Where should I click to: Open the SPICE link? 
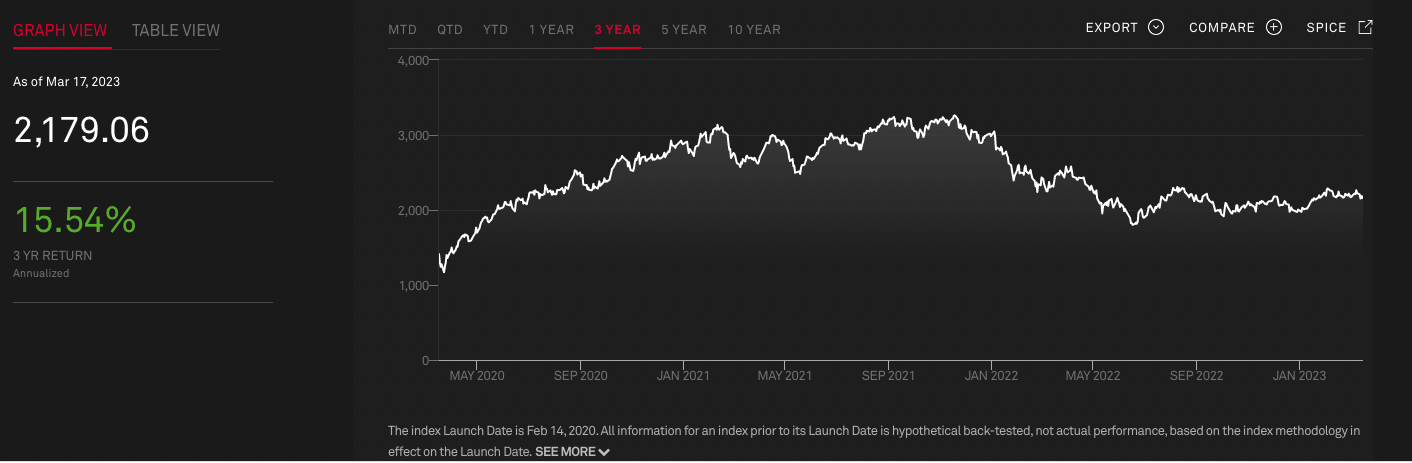(x=1326, y=28)
